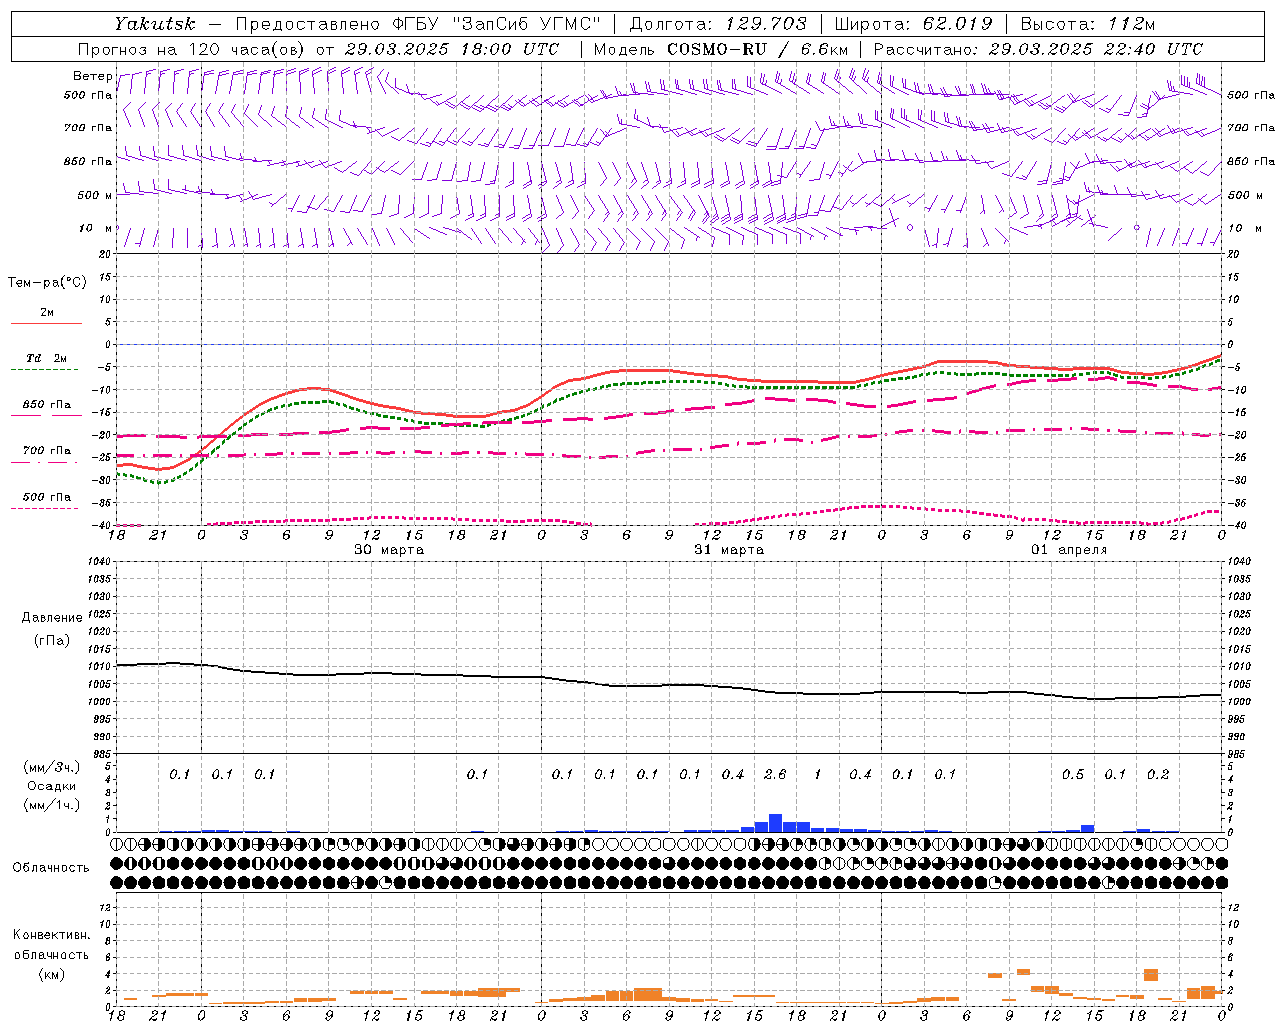Click the (мм/3ч.) precipitation unit label
The height and width of the screenshot is (1024, 1280).
coord(52,767)
